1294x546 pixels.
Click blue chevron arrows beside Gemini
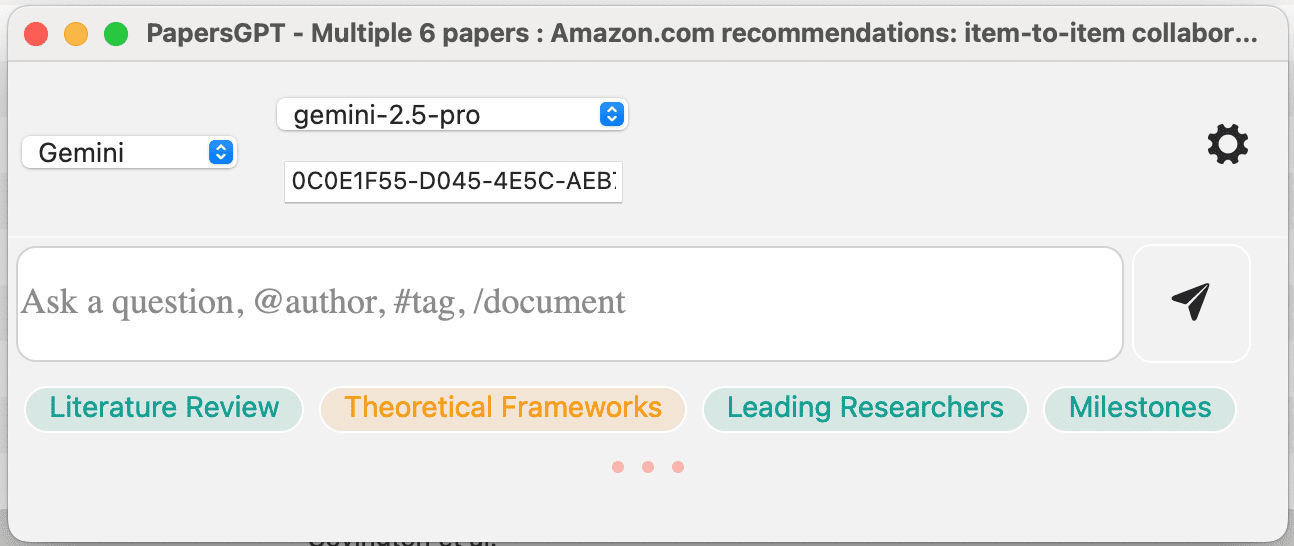pos(221,152)
